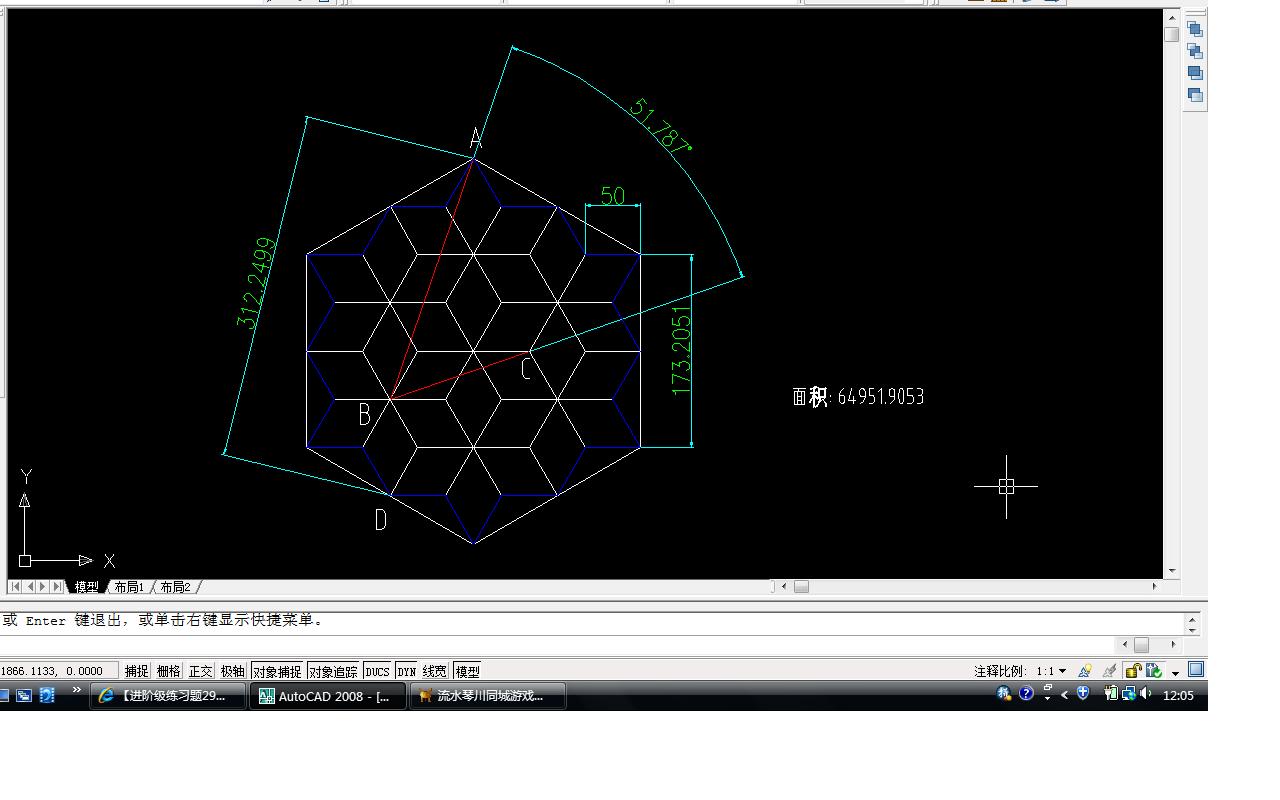Click the 173.2051 dimension text
Screen dimensions: 1280x800
pyautogui.click(x=682, y=349)
